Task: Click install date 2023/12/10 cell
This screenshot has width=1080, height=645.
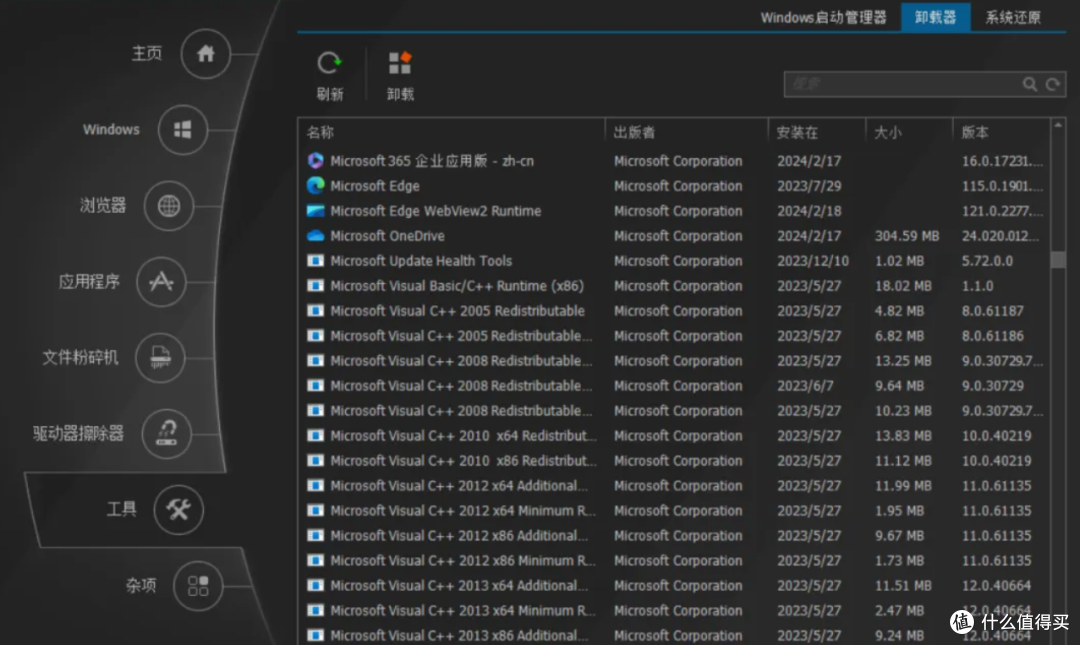Action: [813, 260]
